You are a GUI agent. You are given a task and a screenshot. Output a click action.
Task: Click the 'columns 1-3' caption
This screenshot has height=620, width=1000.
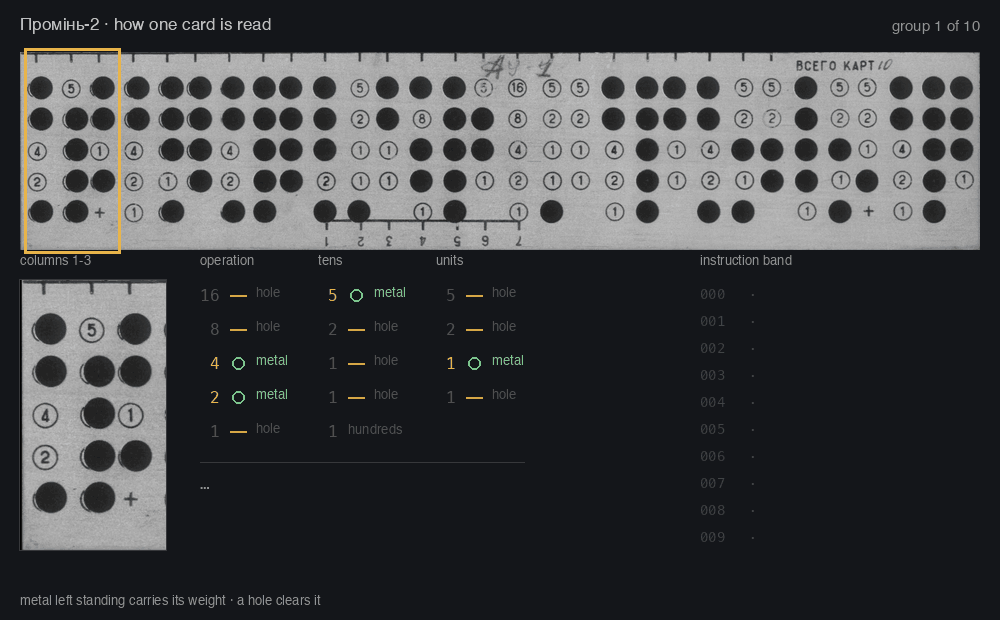(55, 260)
